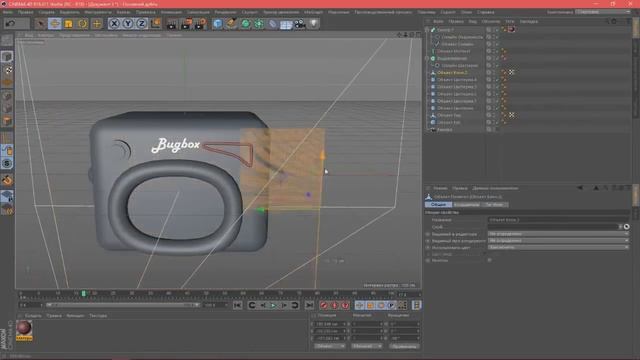Click the search icon in object manager

point(607,21)
